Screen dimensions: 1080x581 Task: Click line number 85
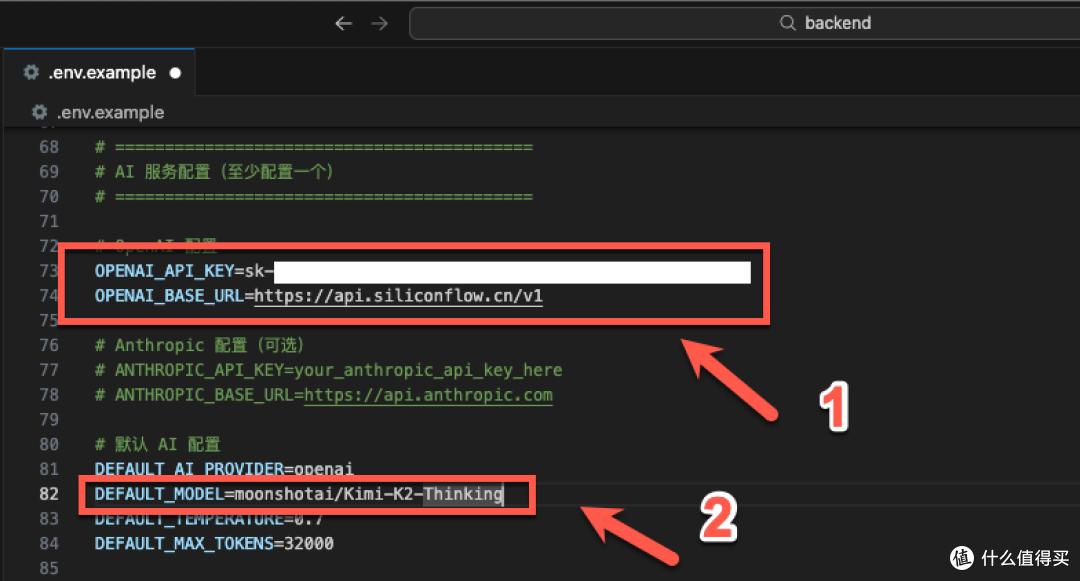[49, 568]
